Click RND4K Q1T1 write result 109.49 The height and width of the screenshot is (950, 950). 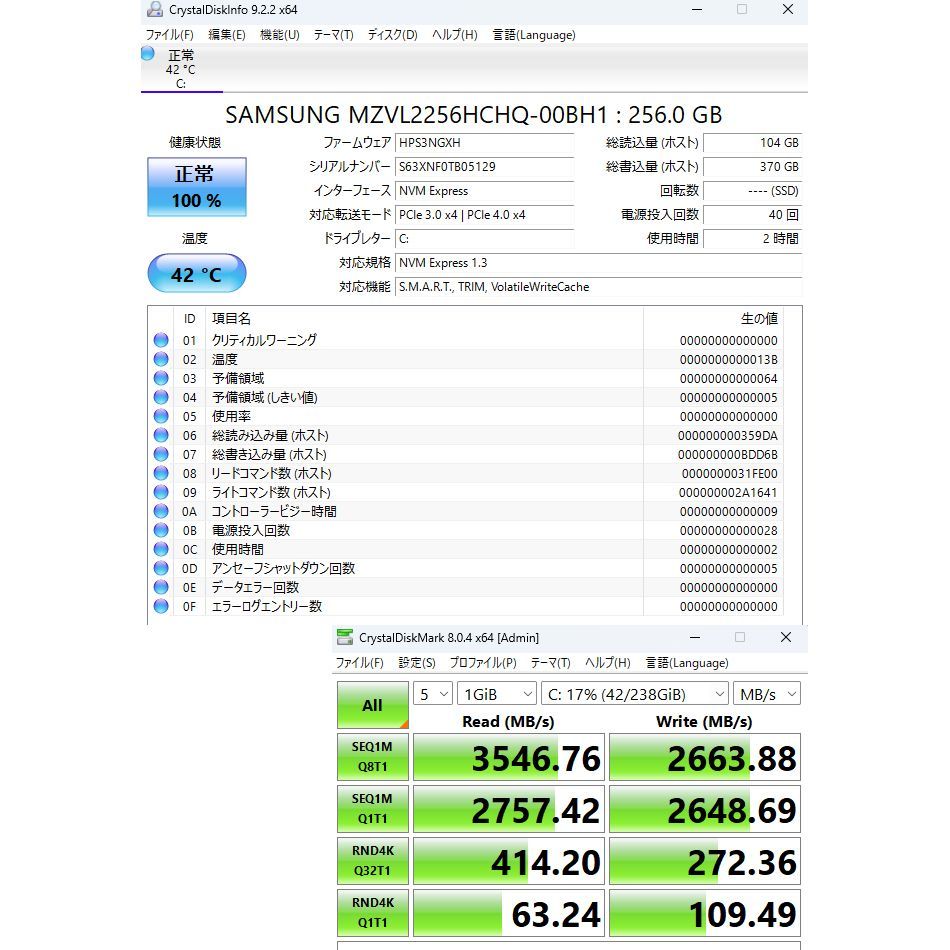click(x=705, y=914)
